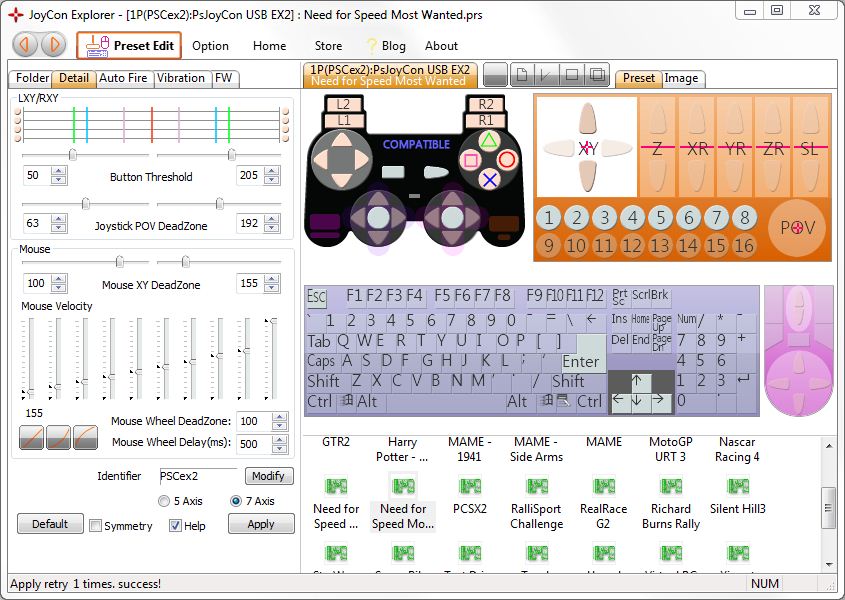
Task: Select the triangle button on the gamepad
Action: click(x=488, y=141)
